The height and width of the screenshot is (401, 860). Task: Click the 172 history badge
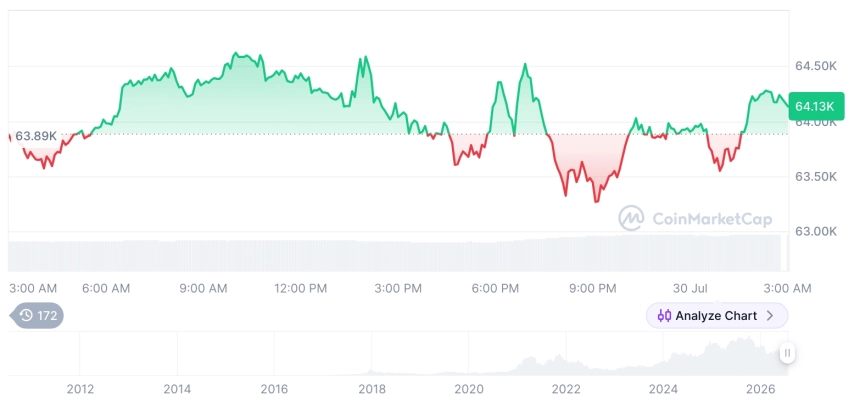pos(37,315)
